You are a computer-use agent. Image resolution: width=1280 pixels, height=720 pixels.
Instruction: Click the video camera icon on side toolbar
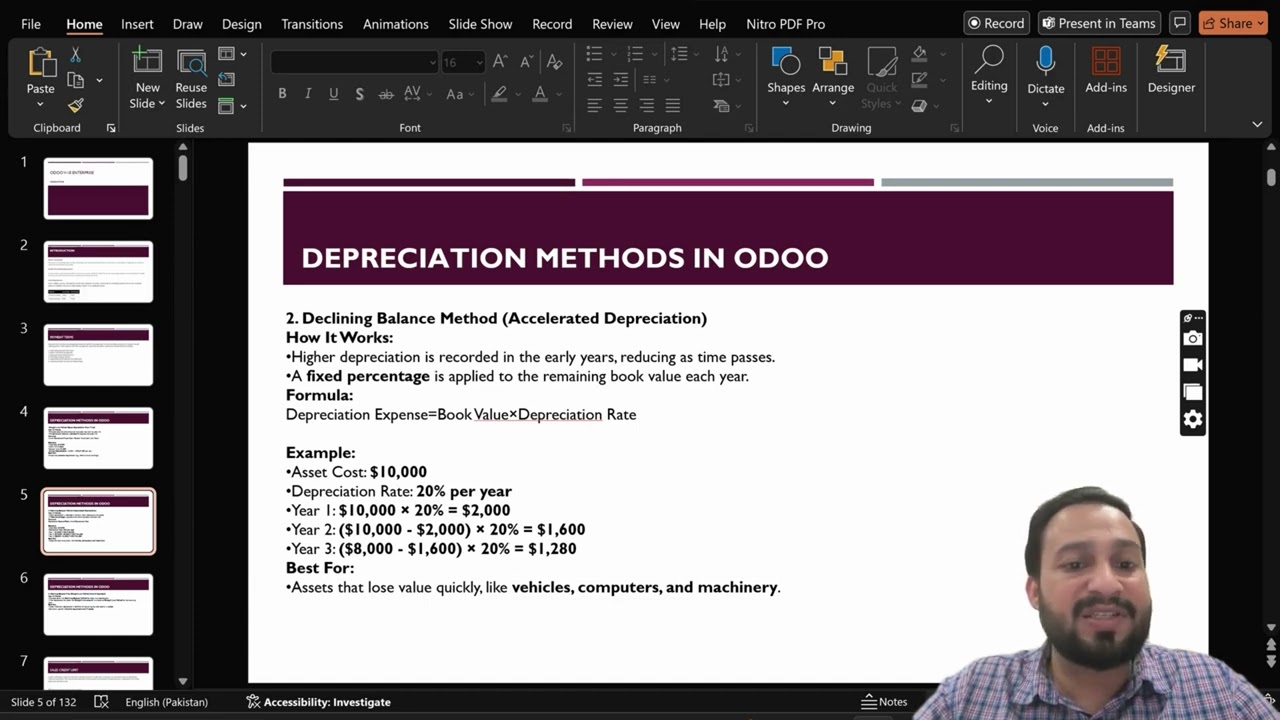(x=1192, y=366)
